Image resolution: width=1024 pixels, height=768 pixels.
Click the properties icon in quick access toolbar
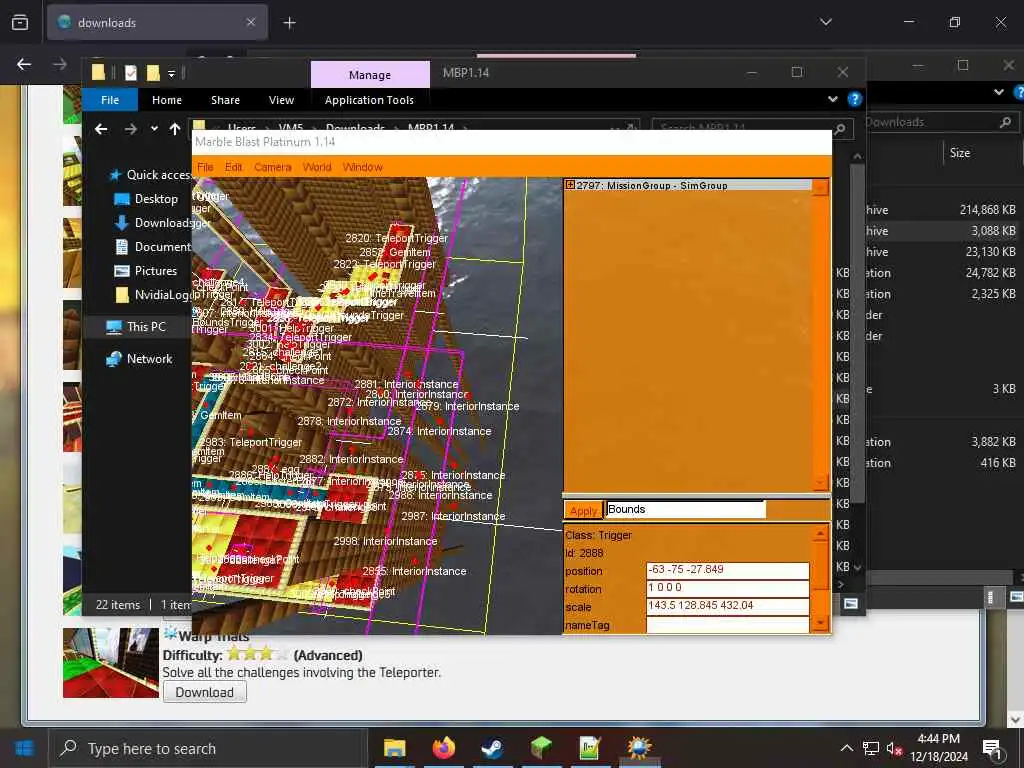[131, 72]
